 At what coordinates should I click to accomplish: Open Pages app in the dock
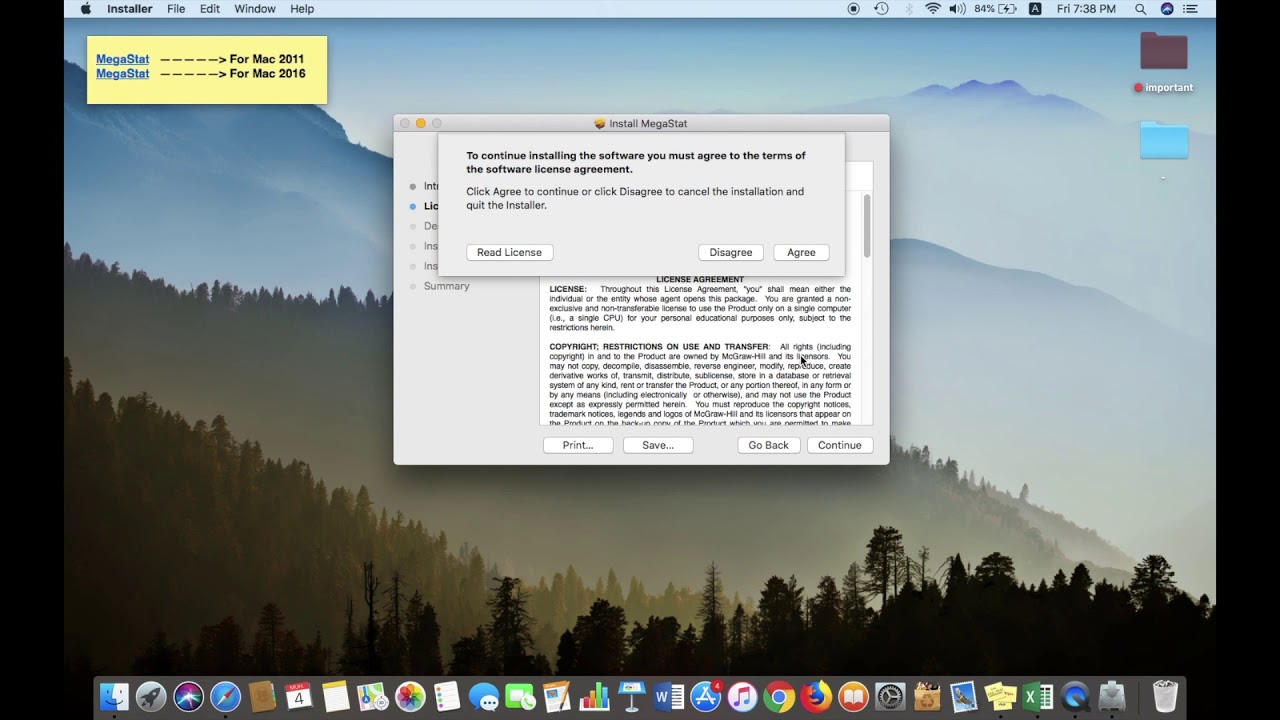point(557,696)
